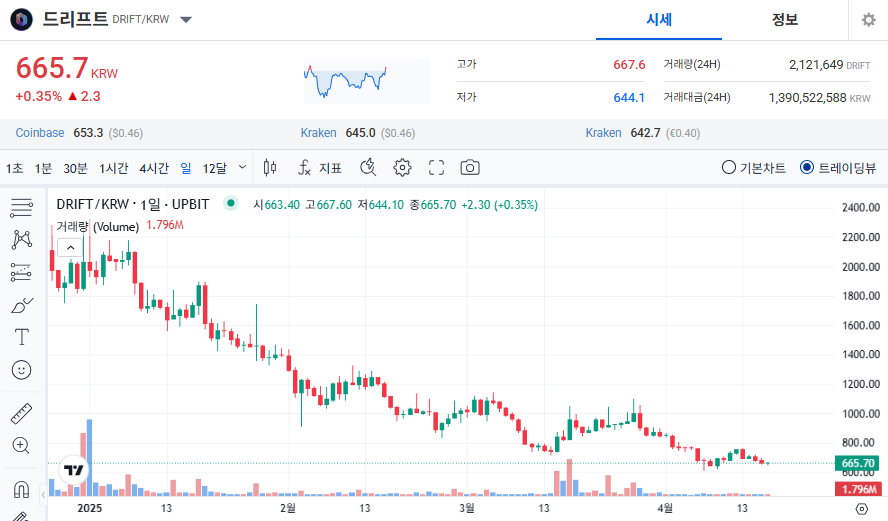The image size is (888, 521).
Task: Click the 665.7 current price heading
Action: pyautogui.click(x=52, y=68)
